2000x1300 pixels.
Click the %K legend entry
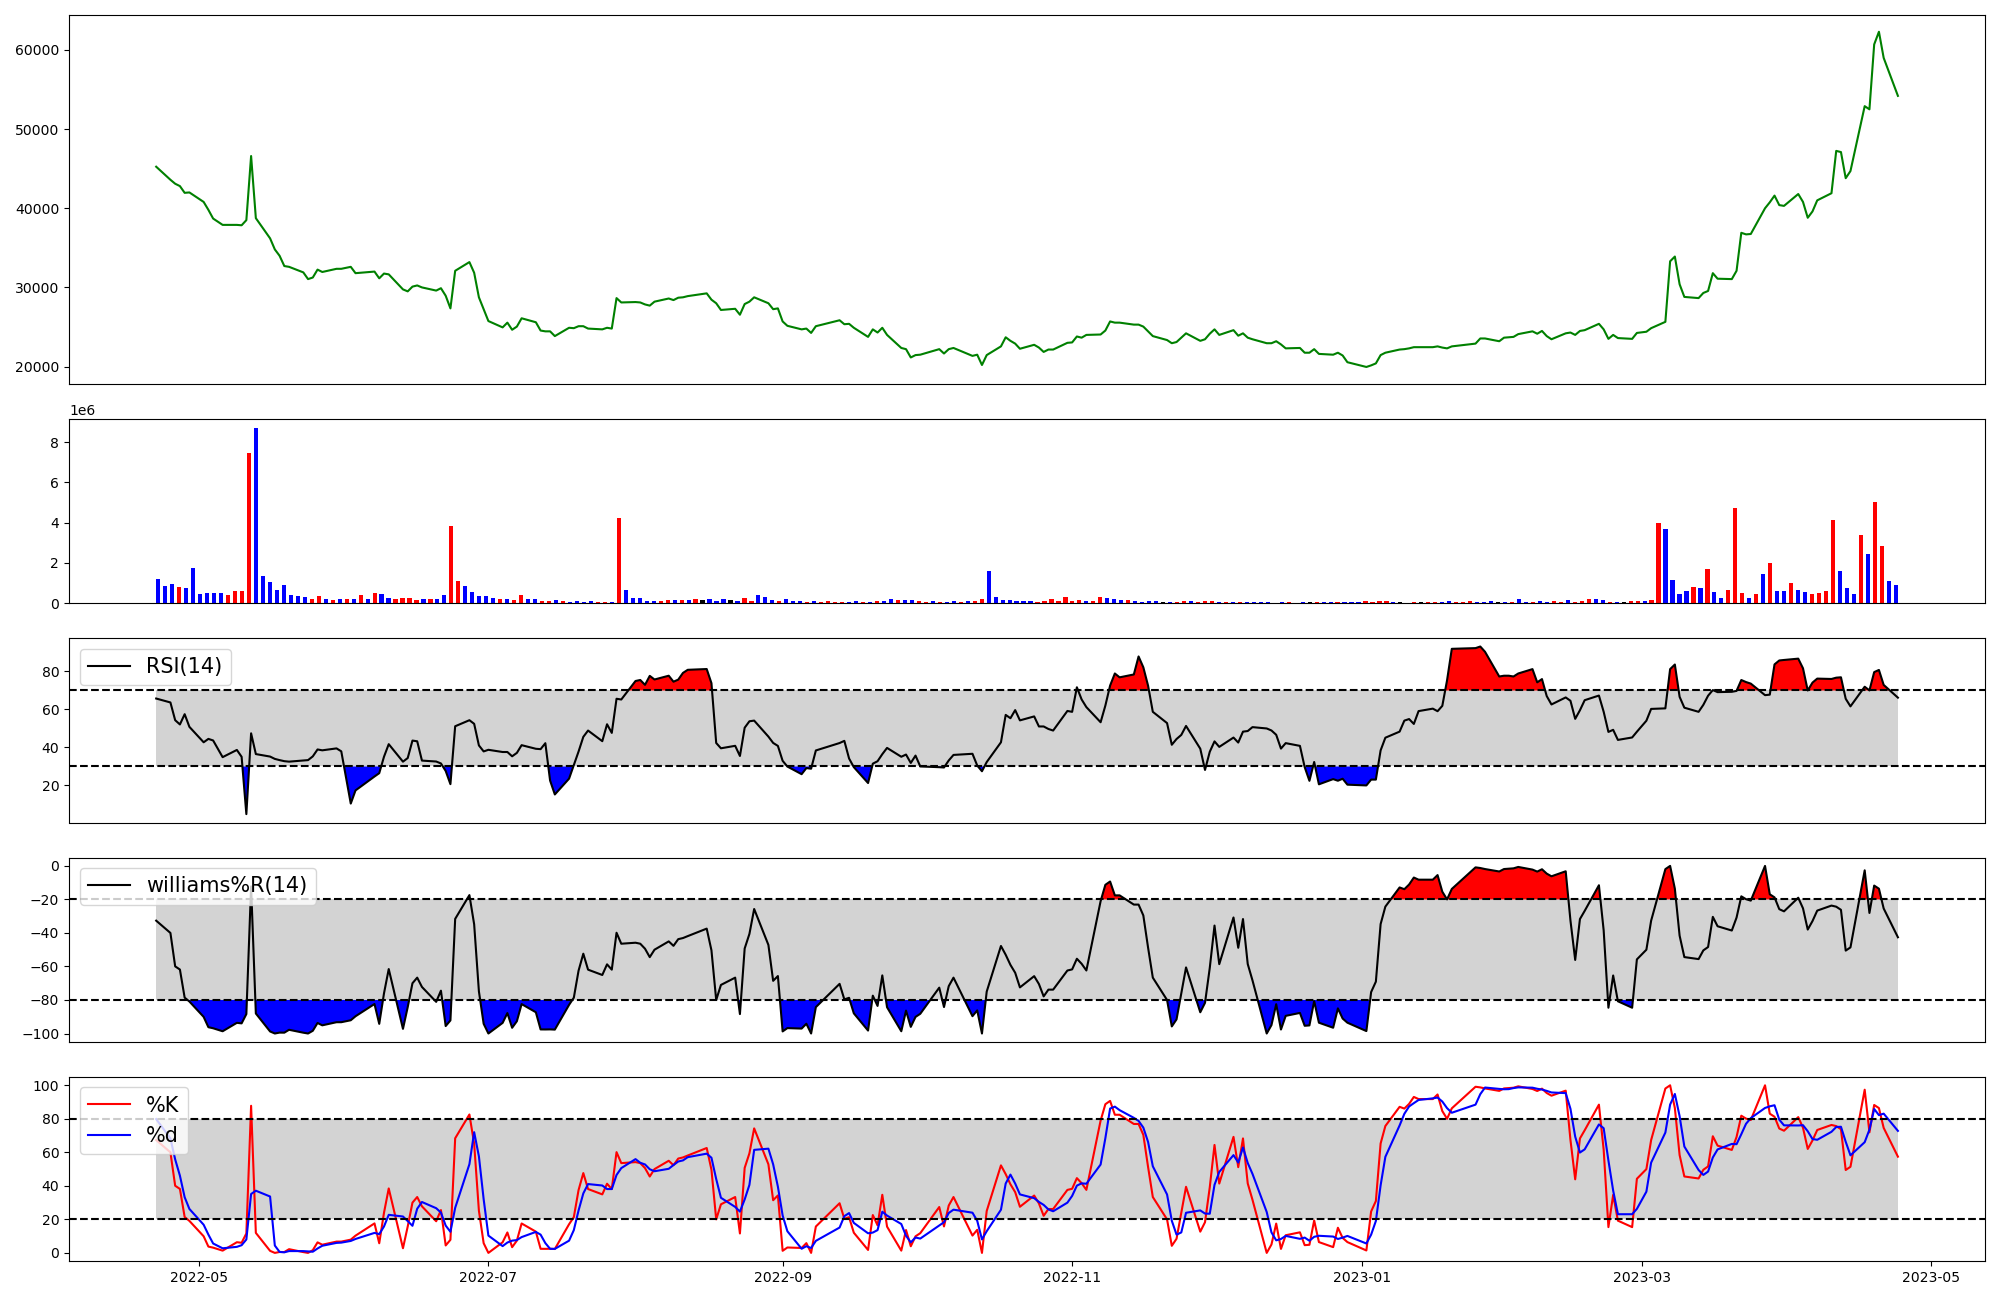coord(162,1104)
